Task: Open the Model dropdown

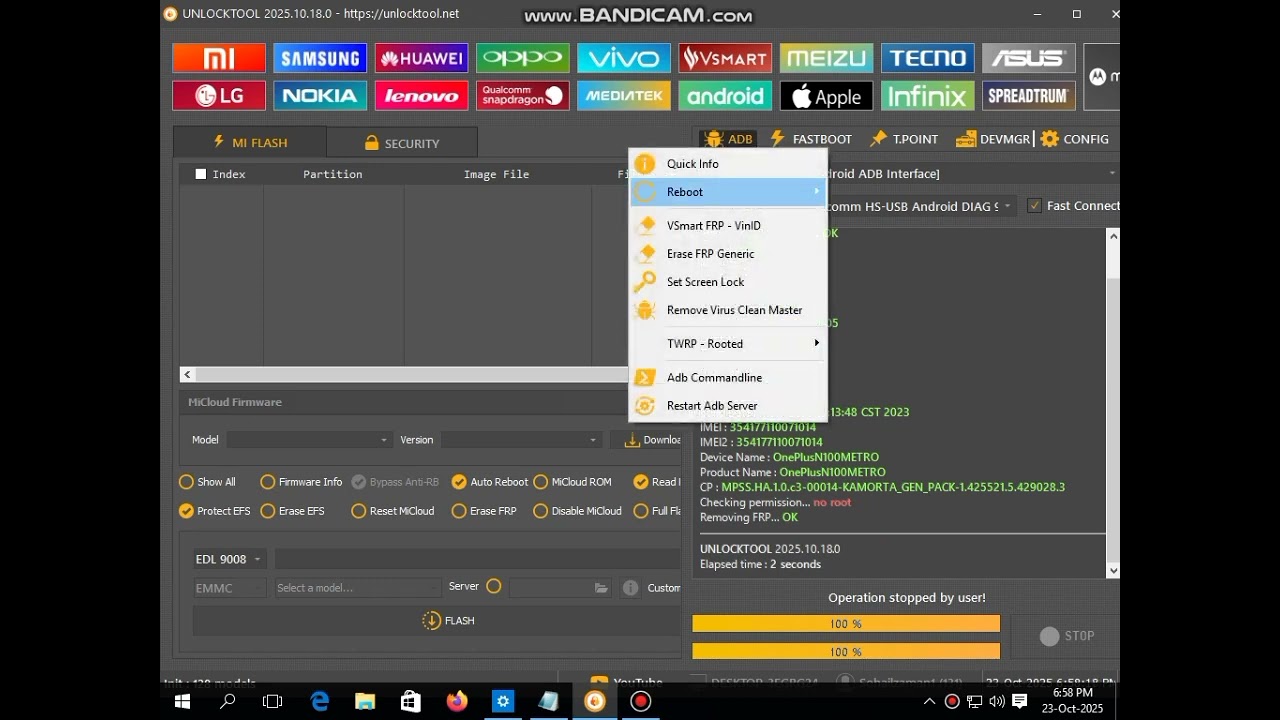Action: click(310, 440)
